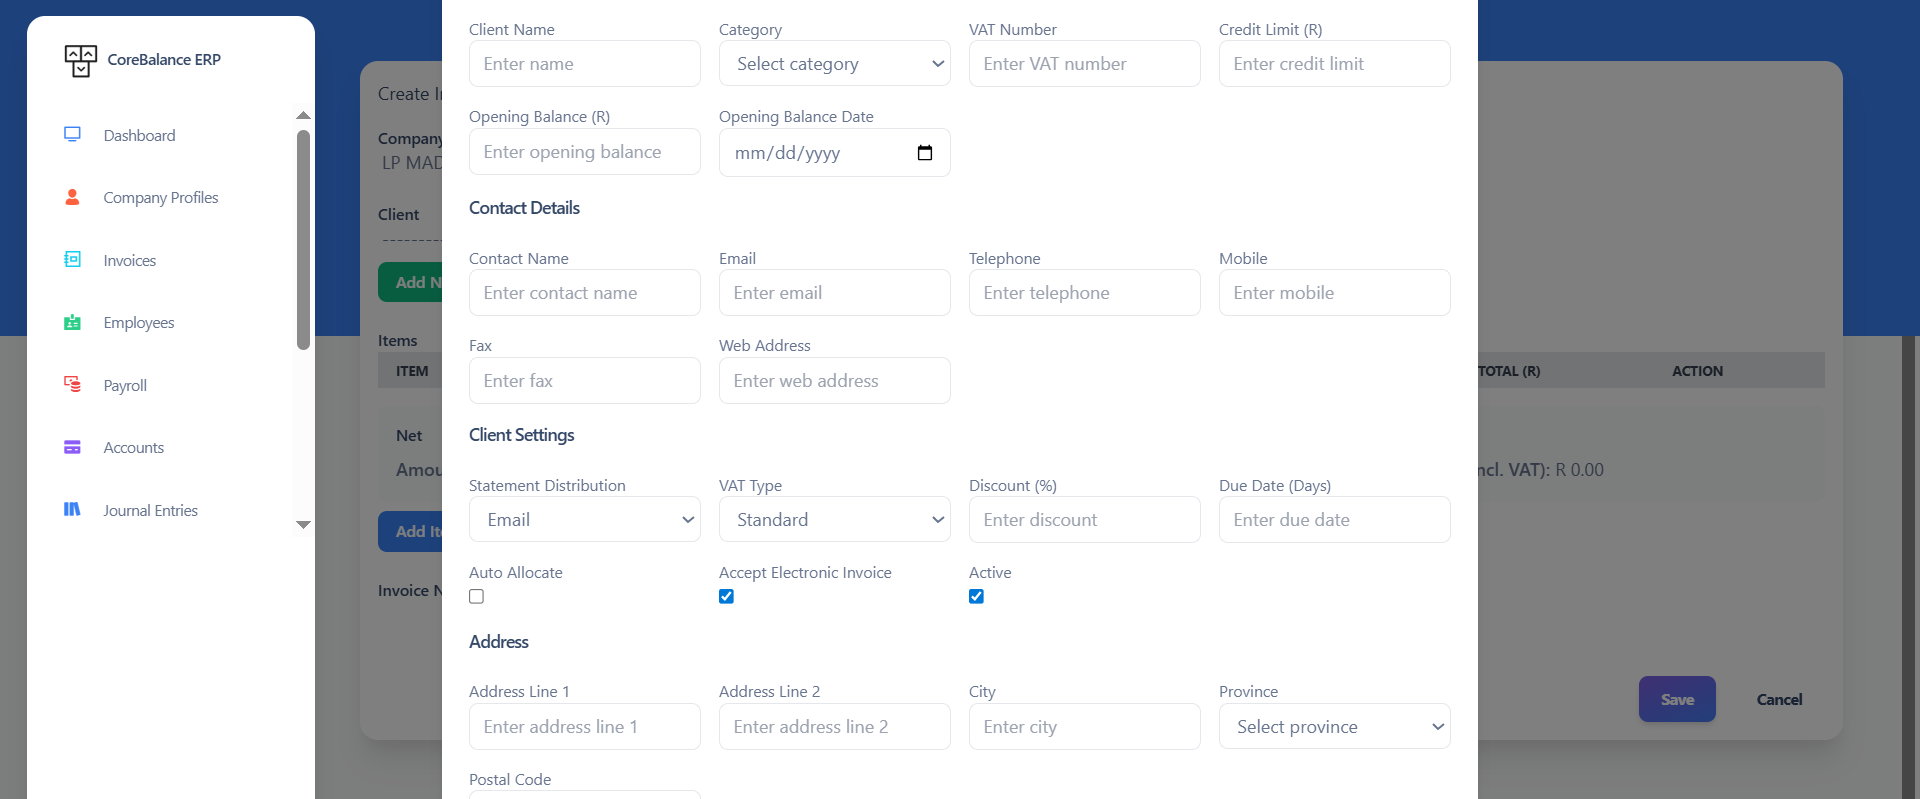The image size is (1920, 799).
Task: Click the Client Name input field
Action: point(584,64)
